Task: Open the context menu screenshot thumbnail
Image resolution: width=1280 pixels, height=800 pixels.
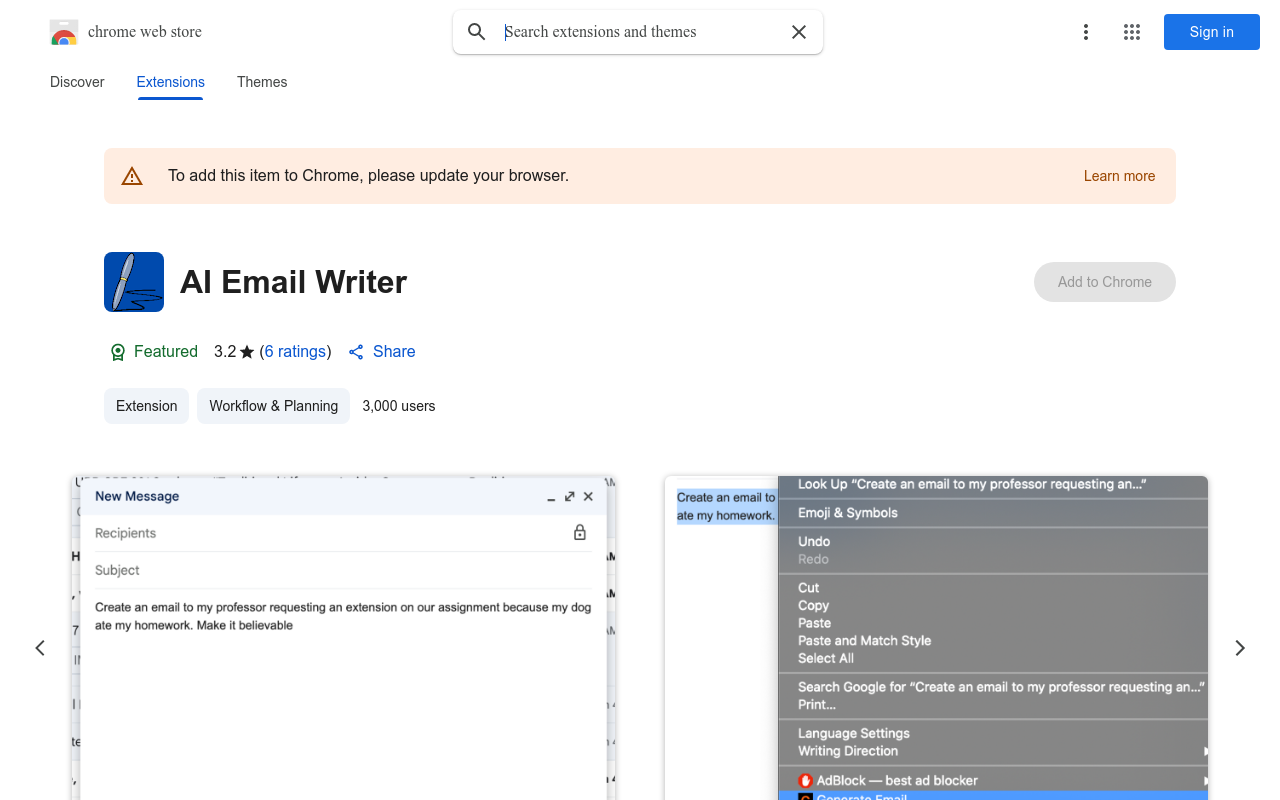Action: (x=936, y=638)
